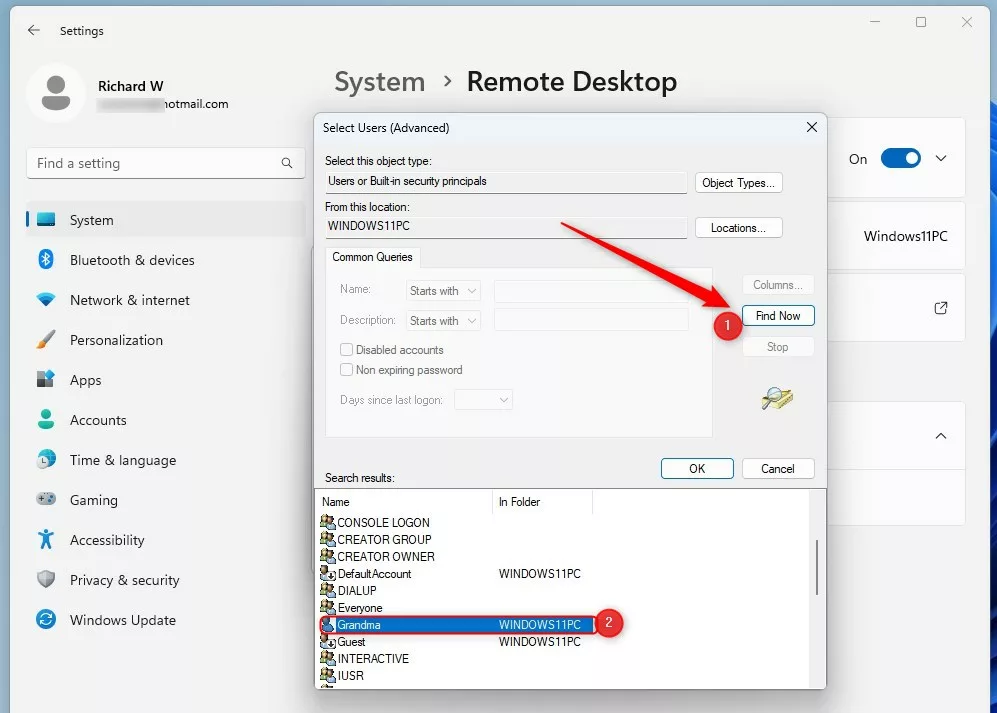Click the Time & language clock icon
The image size is (997, 713).
pos(46,459)
